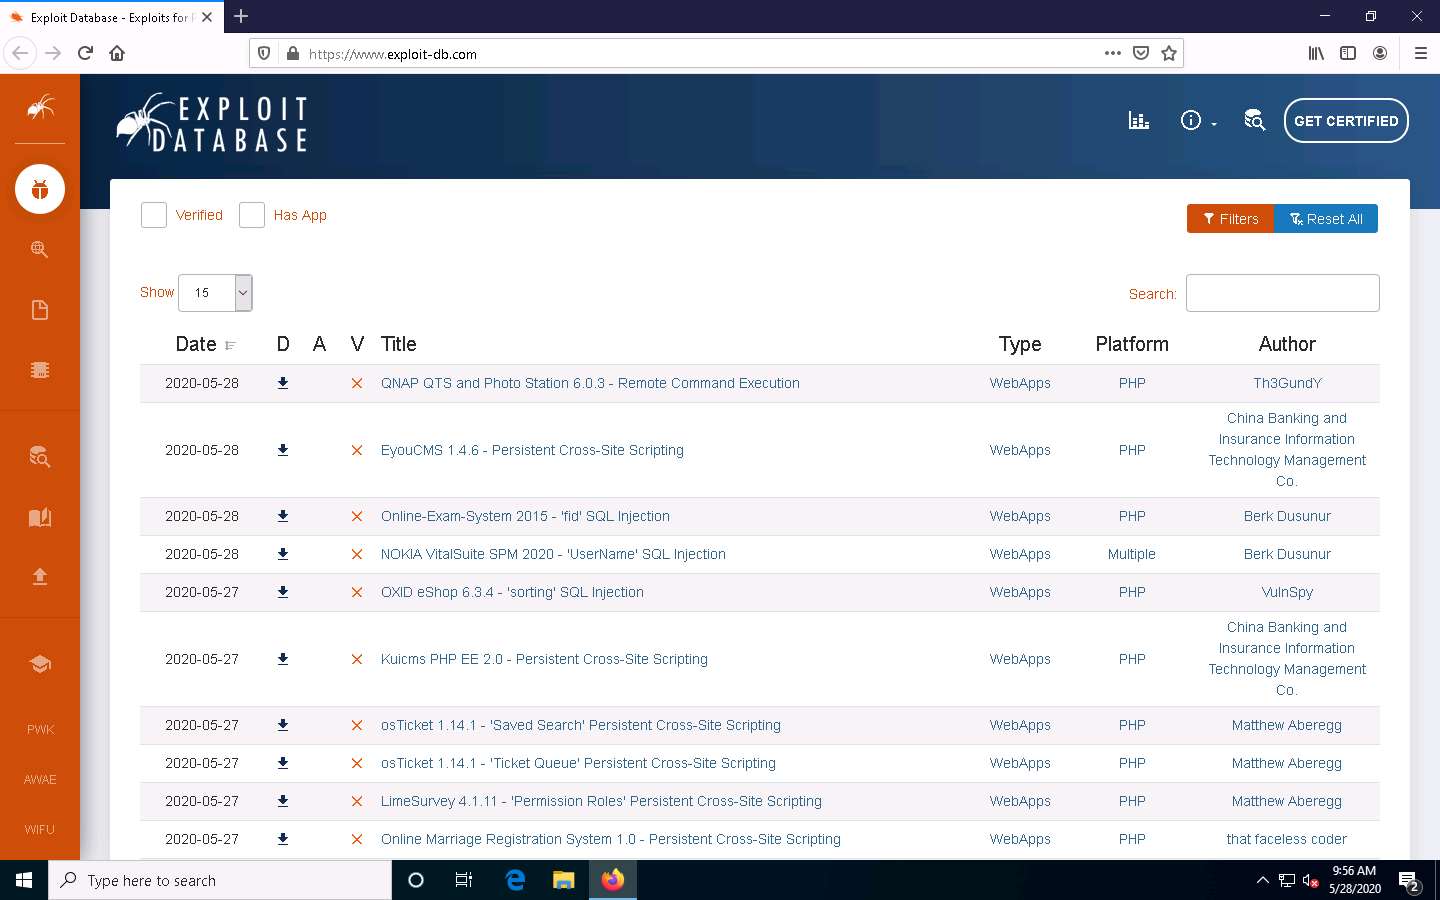This screenshot has width=1440, height=900.
Task: Open the Search Exploit-DB sidebar icon
Action: [x=40, y=457]
